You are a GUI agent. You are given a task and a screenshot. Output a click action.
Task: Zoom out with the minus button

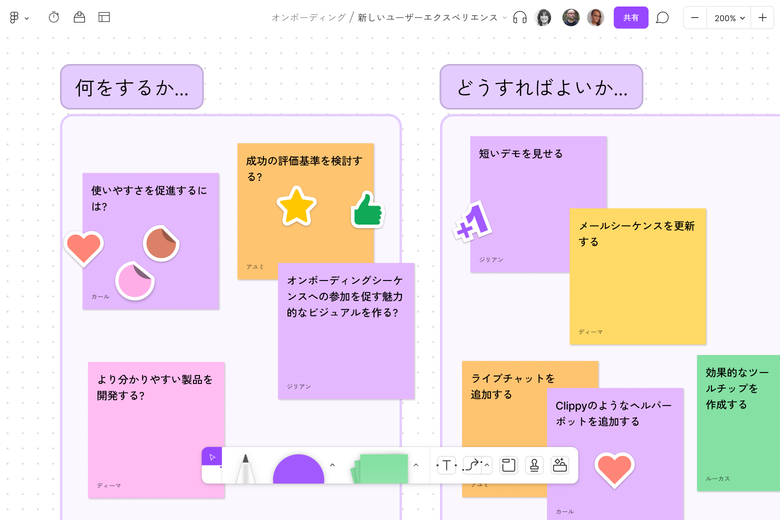[x=695, y=17]
